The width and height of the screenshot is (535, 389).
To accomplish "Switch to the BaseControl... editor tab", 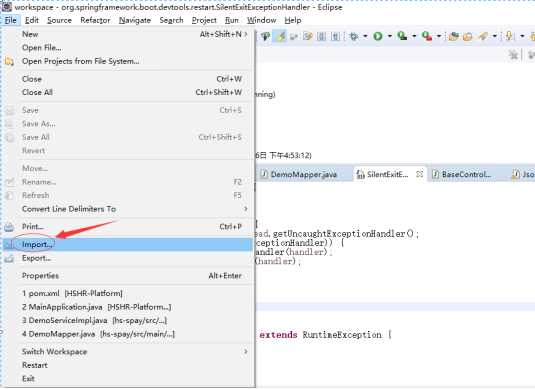I will (466, 174).
